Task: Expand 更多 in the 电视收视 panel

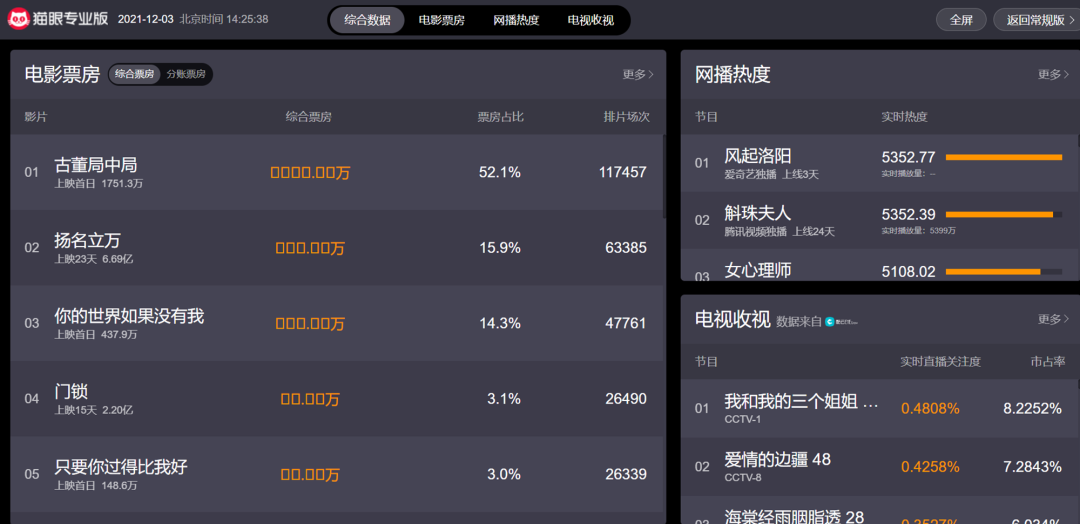Action: pyautogui.click(x=1052, y=319)
